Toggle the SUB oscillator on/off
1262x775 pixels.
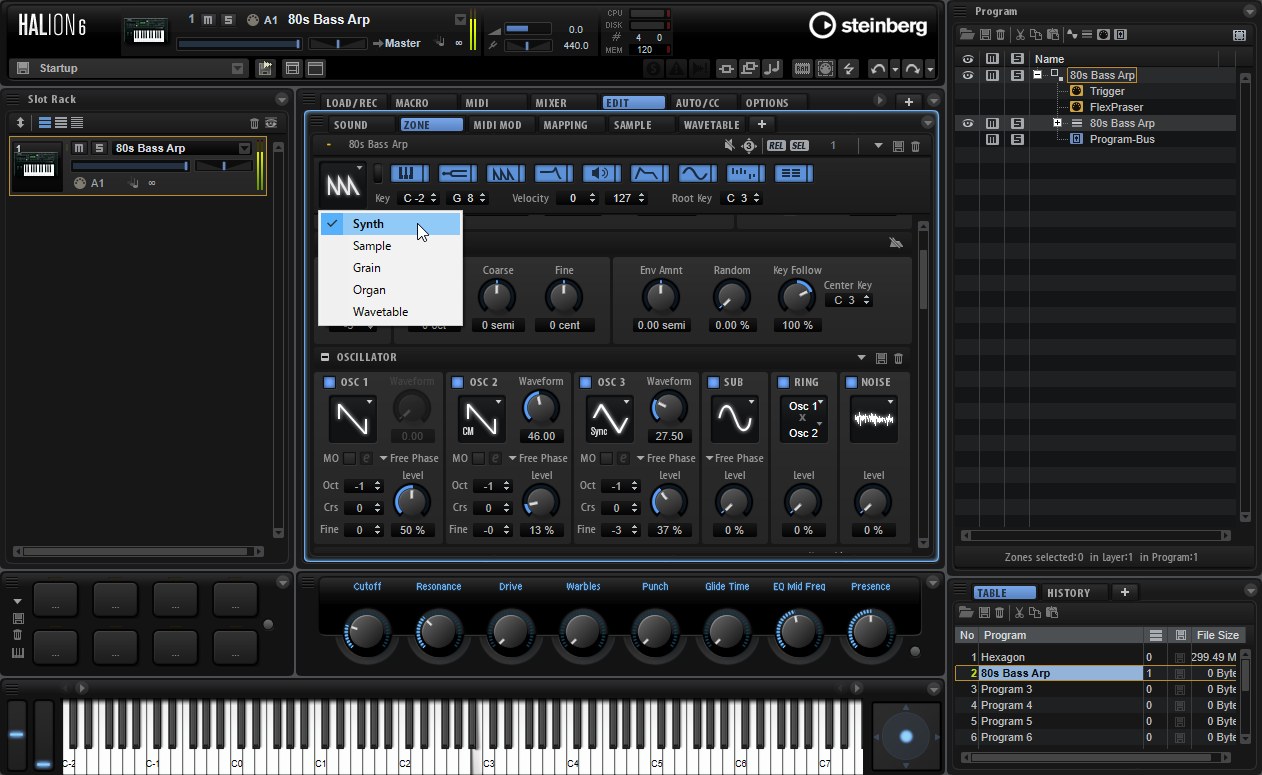(713, 382)
